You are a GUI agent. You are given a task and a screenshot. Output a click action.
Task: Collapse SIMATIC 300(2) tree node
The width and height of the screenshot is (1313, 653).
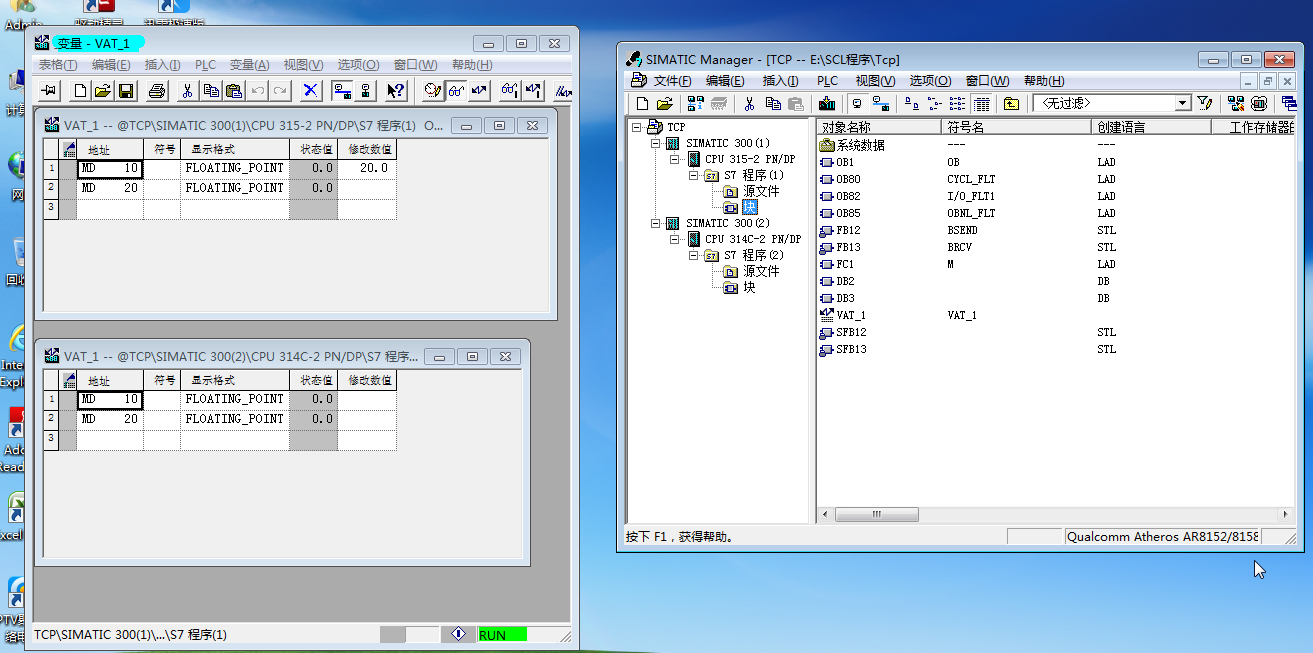[x=655, y=223]
